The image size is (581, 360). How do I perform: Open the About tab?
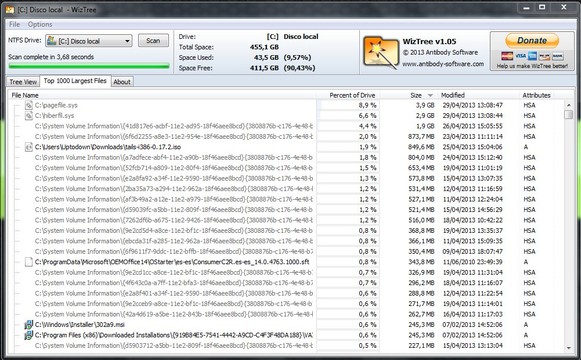point(122,82)
